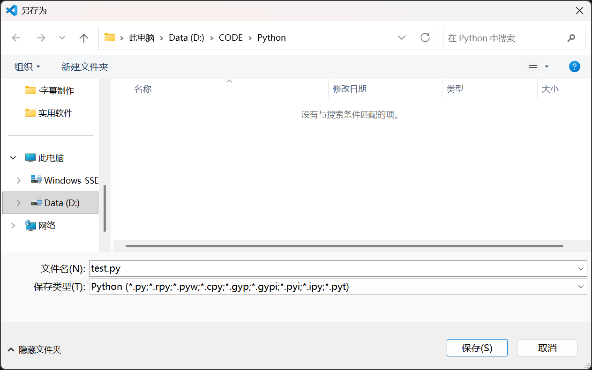The height and width of the screenshot is (370, 592).
Task: Click 新建文件夹 button
Action: [85, 67]
